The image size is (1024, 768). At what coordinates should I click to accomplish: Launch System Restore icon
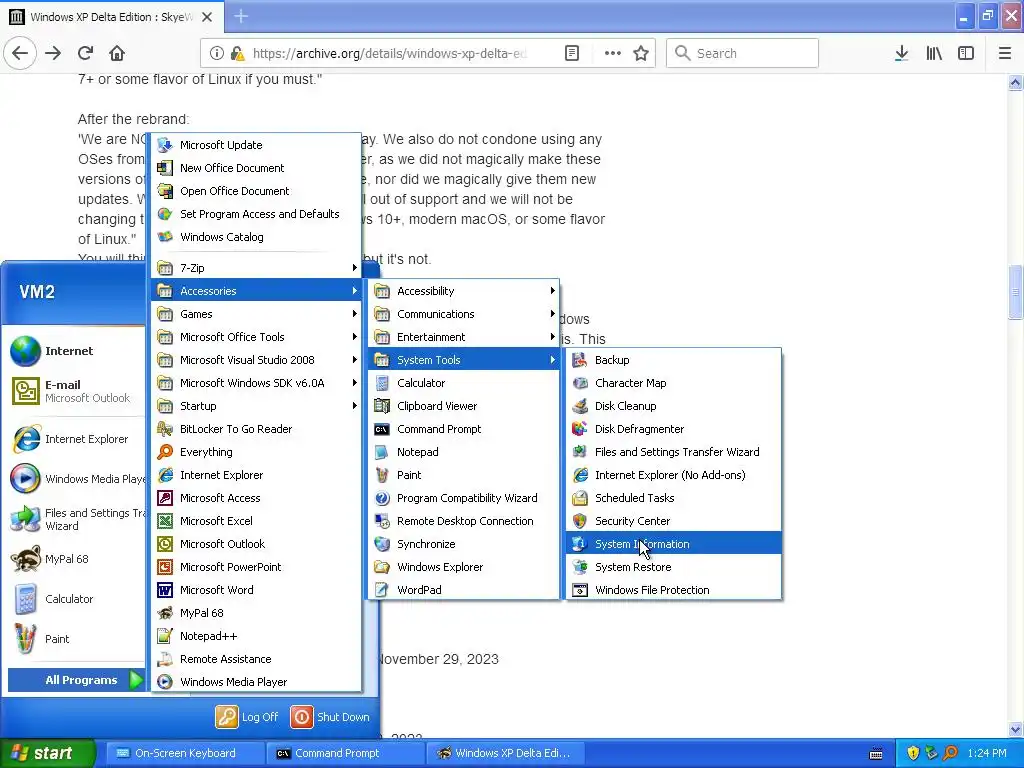[579, 567]
